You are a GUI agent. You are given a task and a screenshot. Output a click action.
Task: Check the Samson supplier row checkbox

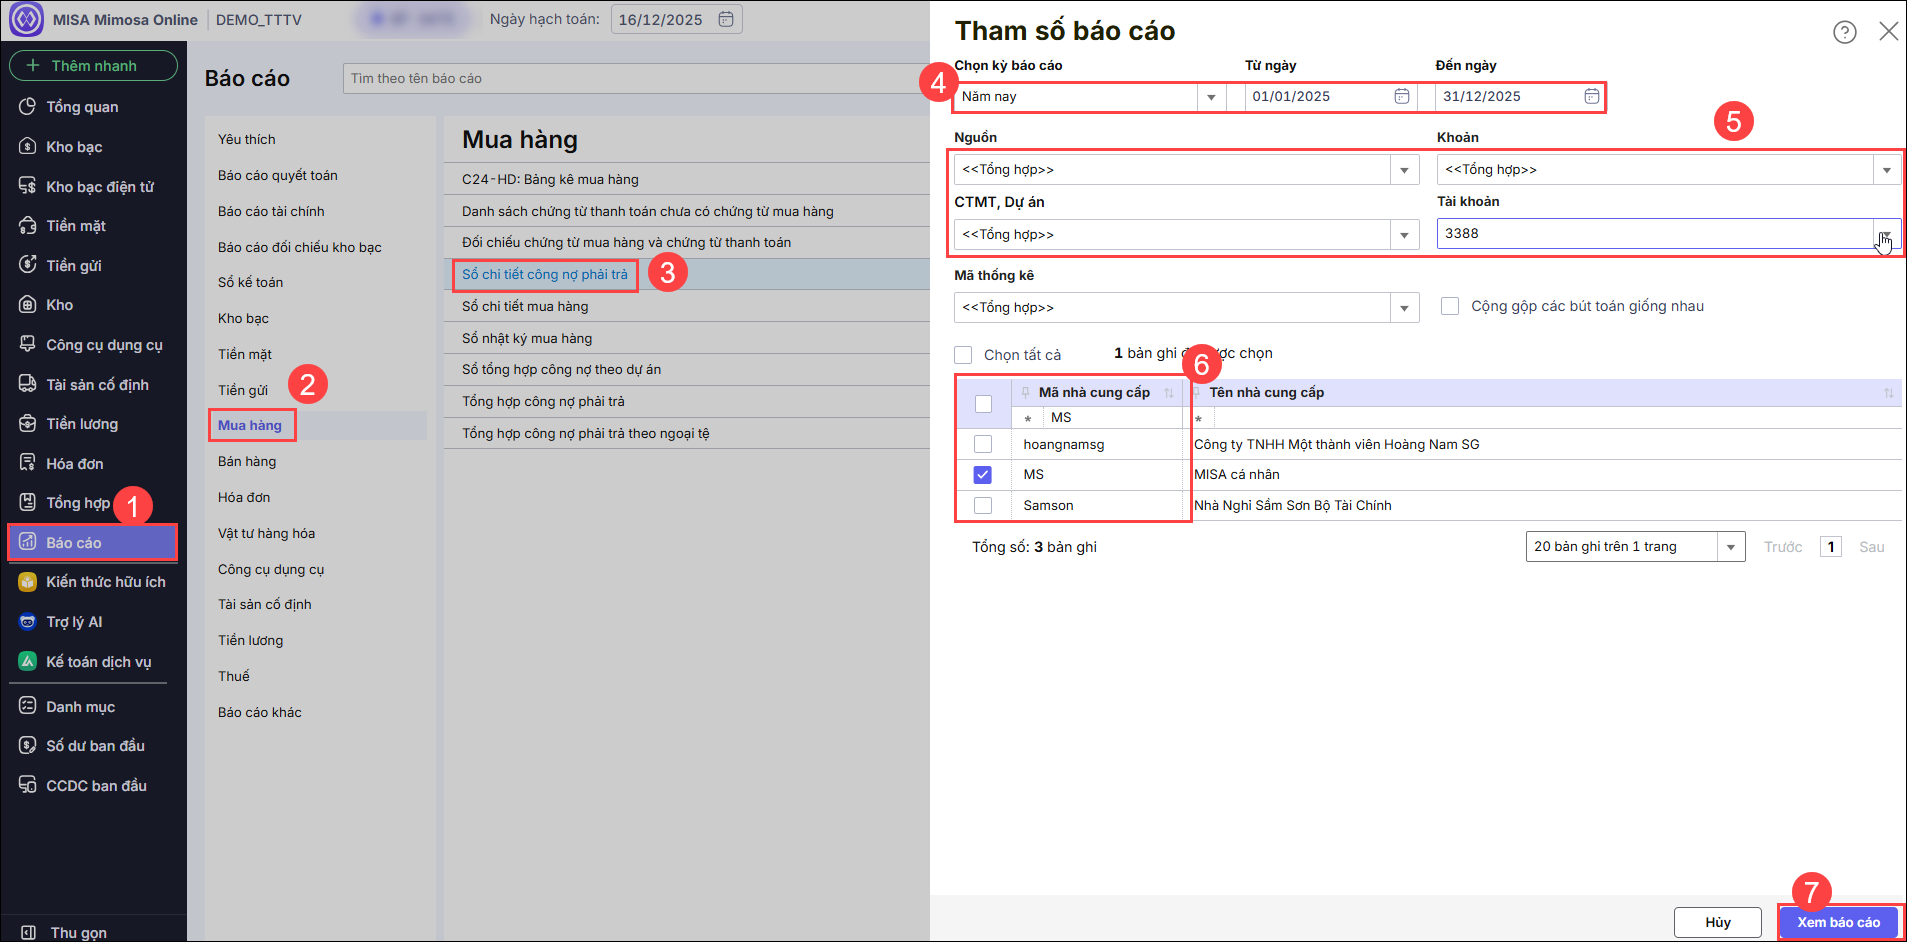point(983,506)
